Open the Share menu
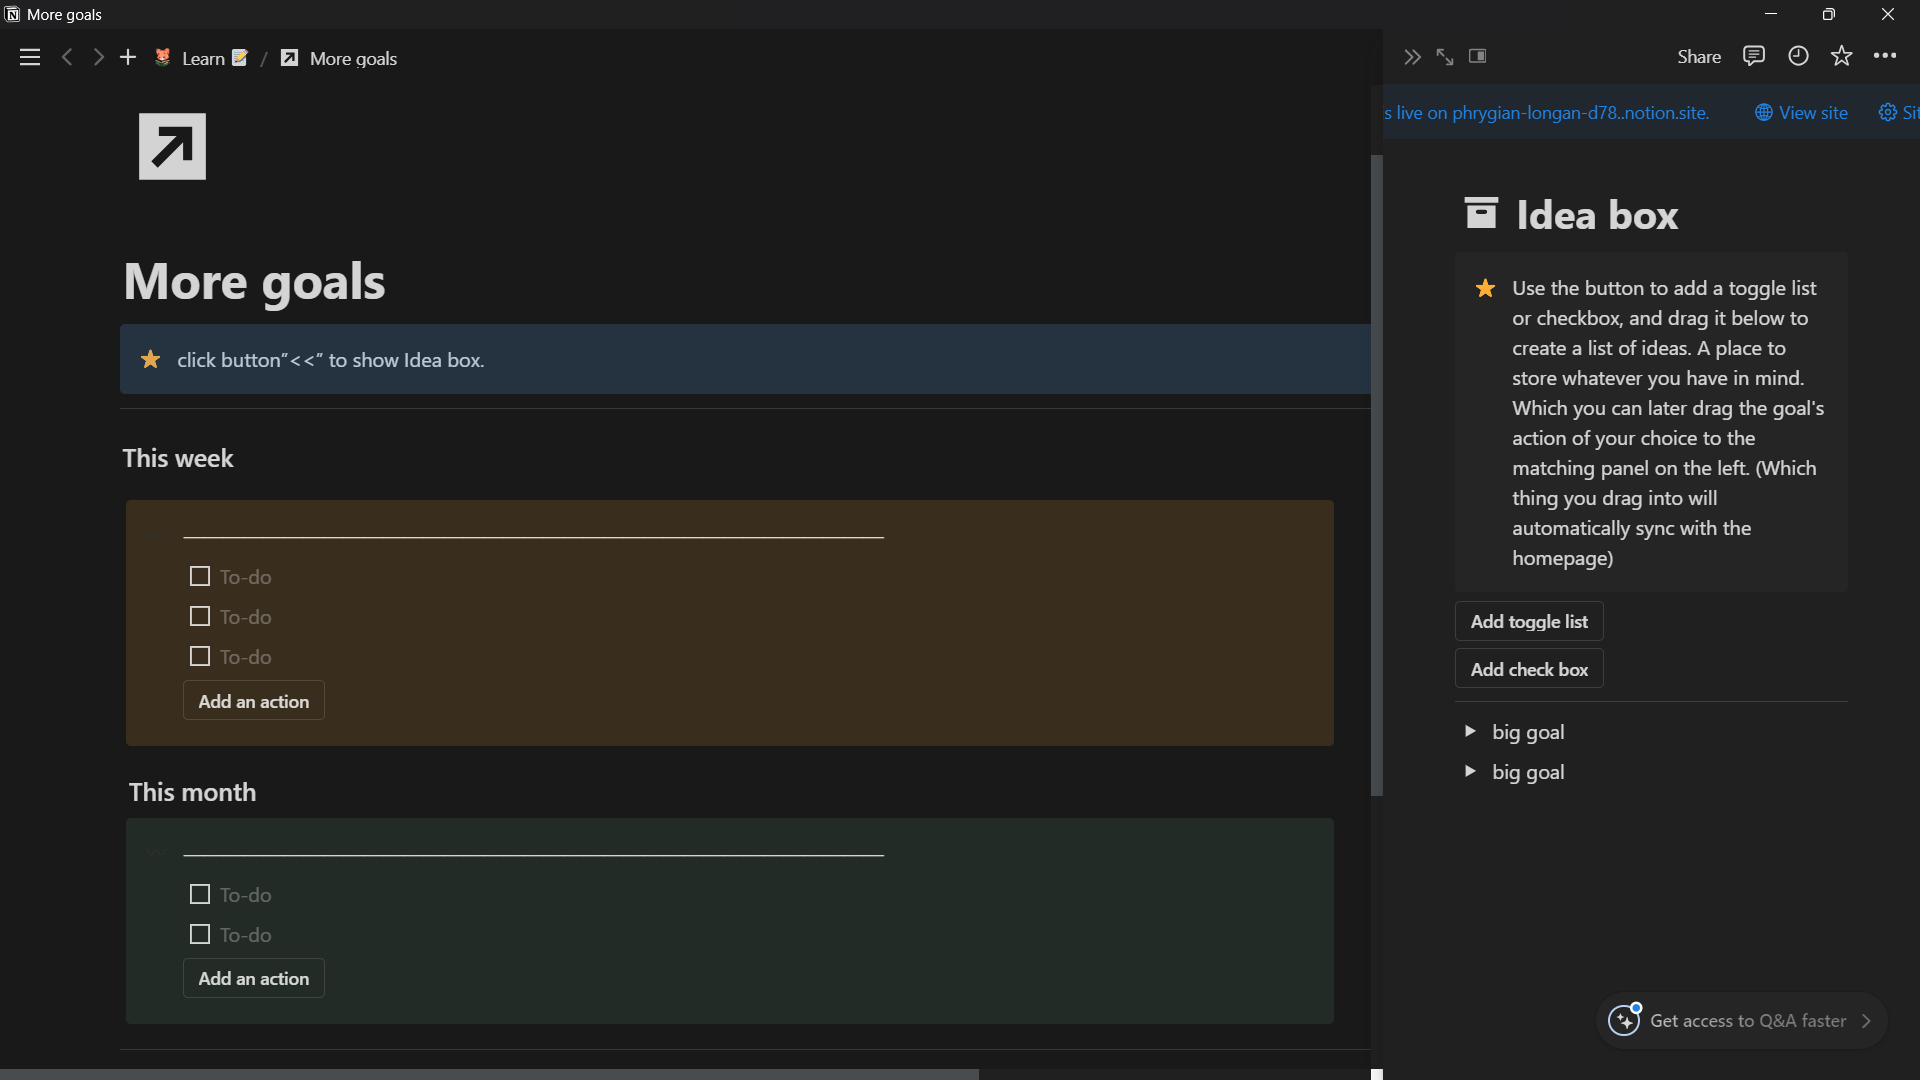Viewport: 1920px width, 1080px height. click(x=1699, y=57)
